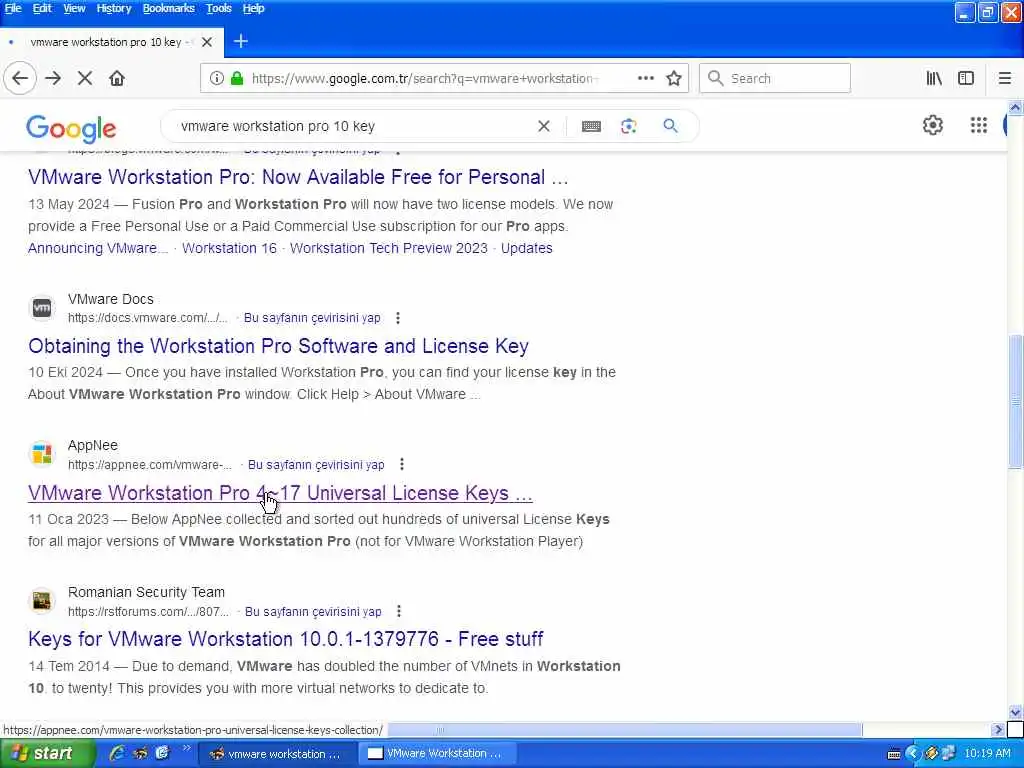Search by image with Google Lens
The height and width of the screenshot is (768, 1024).
[629, 126]
